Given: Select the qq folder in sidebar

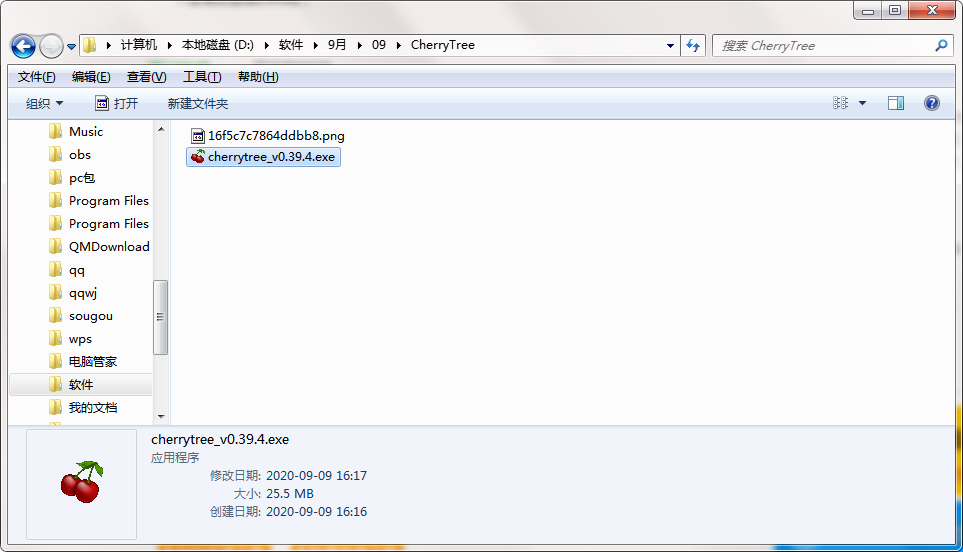Looking at the screenshot, I should pos(77,270).
